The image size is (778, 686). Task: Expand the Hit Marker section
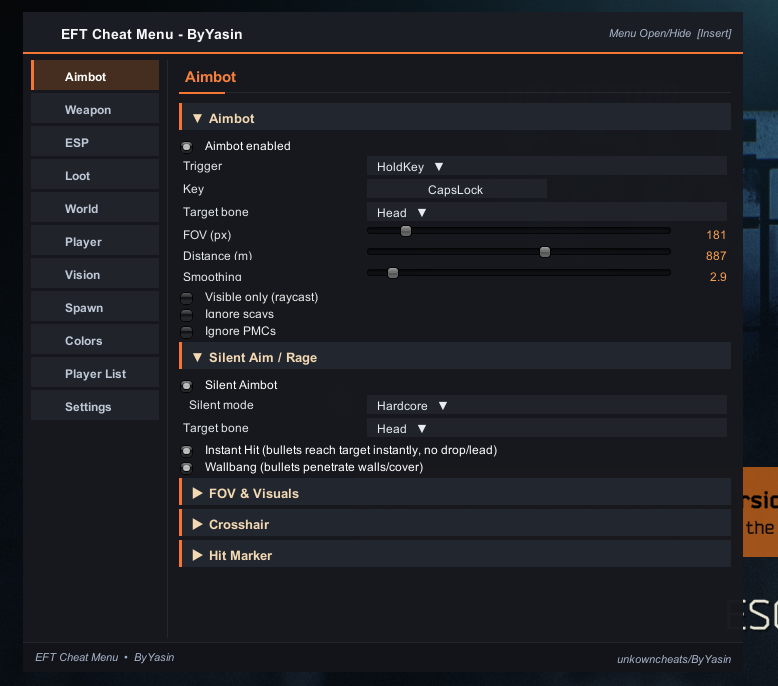pos(454,555)
